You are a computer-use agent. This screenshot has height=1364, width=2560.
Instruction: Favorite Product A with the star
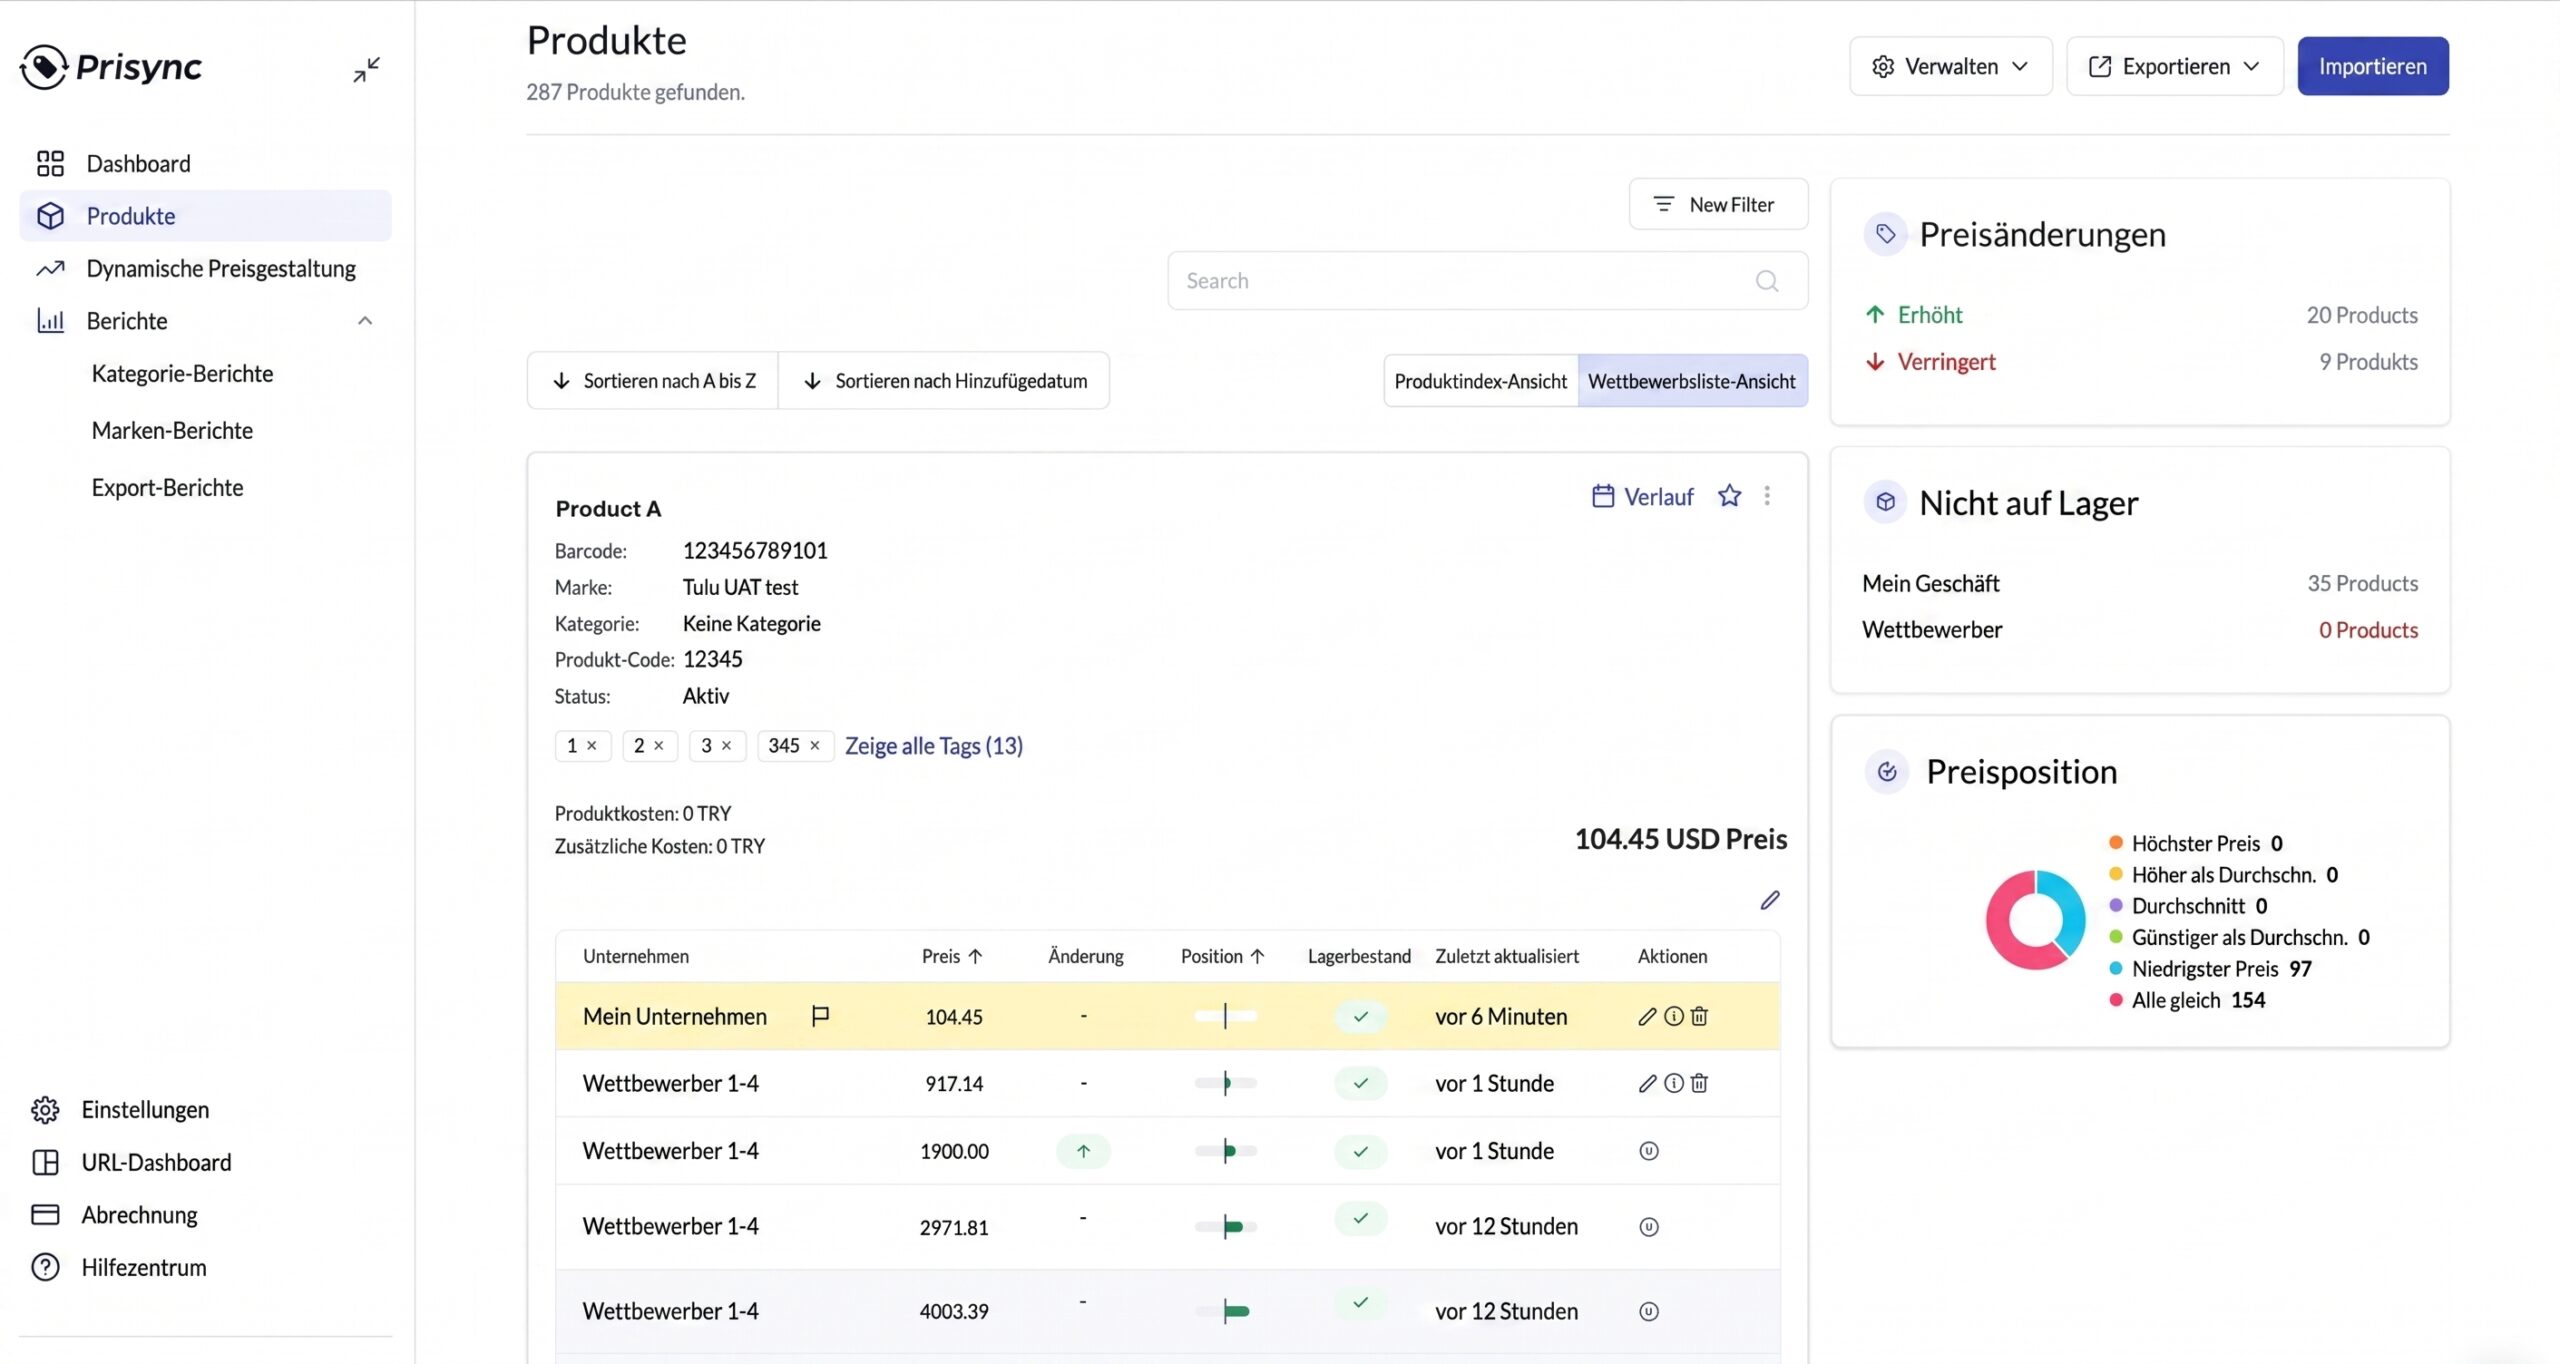tap(1729, 496)
